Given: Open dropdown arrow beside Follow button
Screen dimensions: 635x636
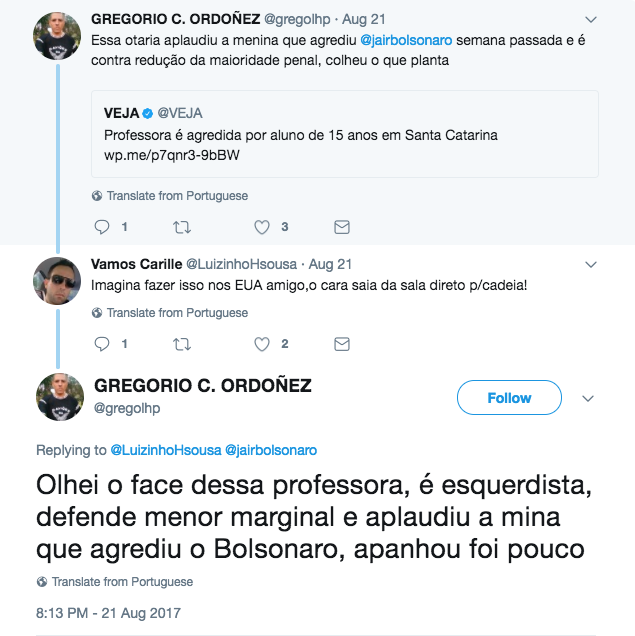Looking at the screenshot, I should [x=588, y=398].
